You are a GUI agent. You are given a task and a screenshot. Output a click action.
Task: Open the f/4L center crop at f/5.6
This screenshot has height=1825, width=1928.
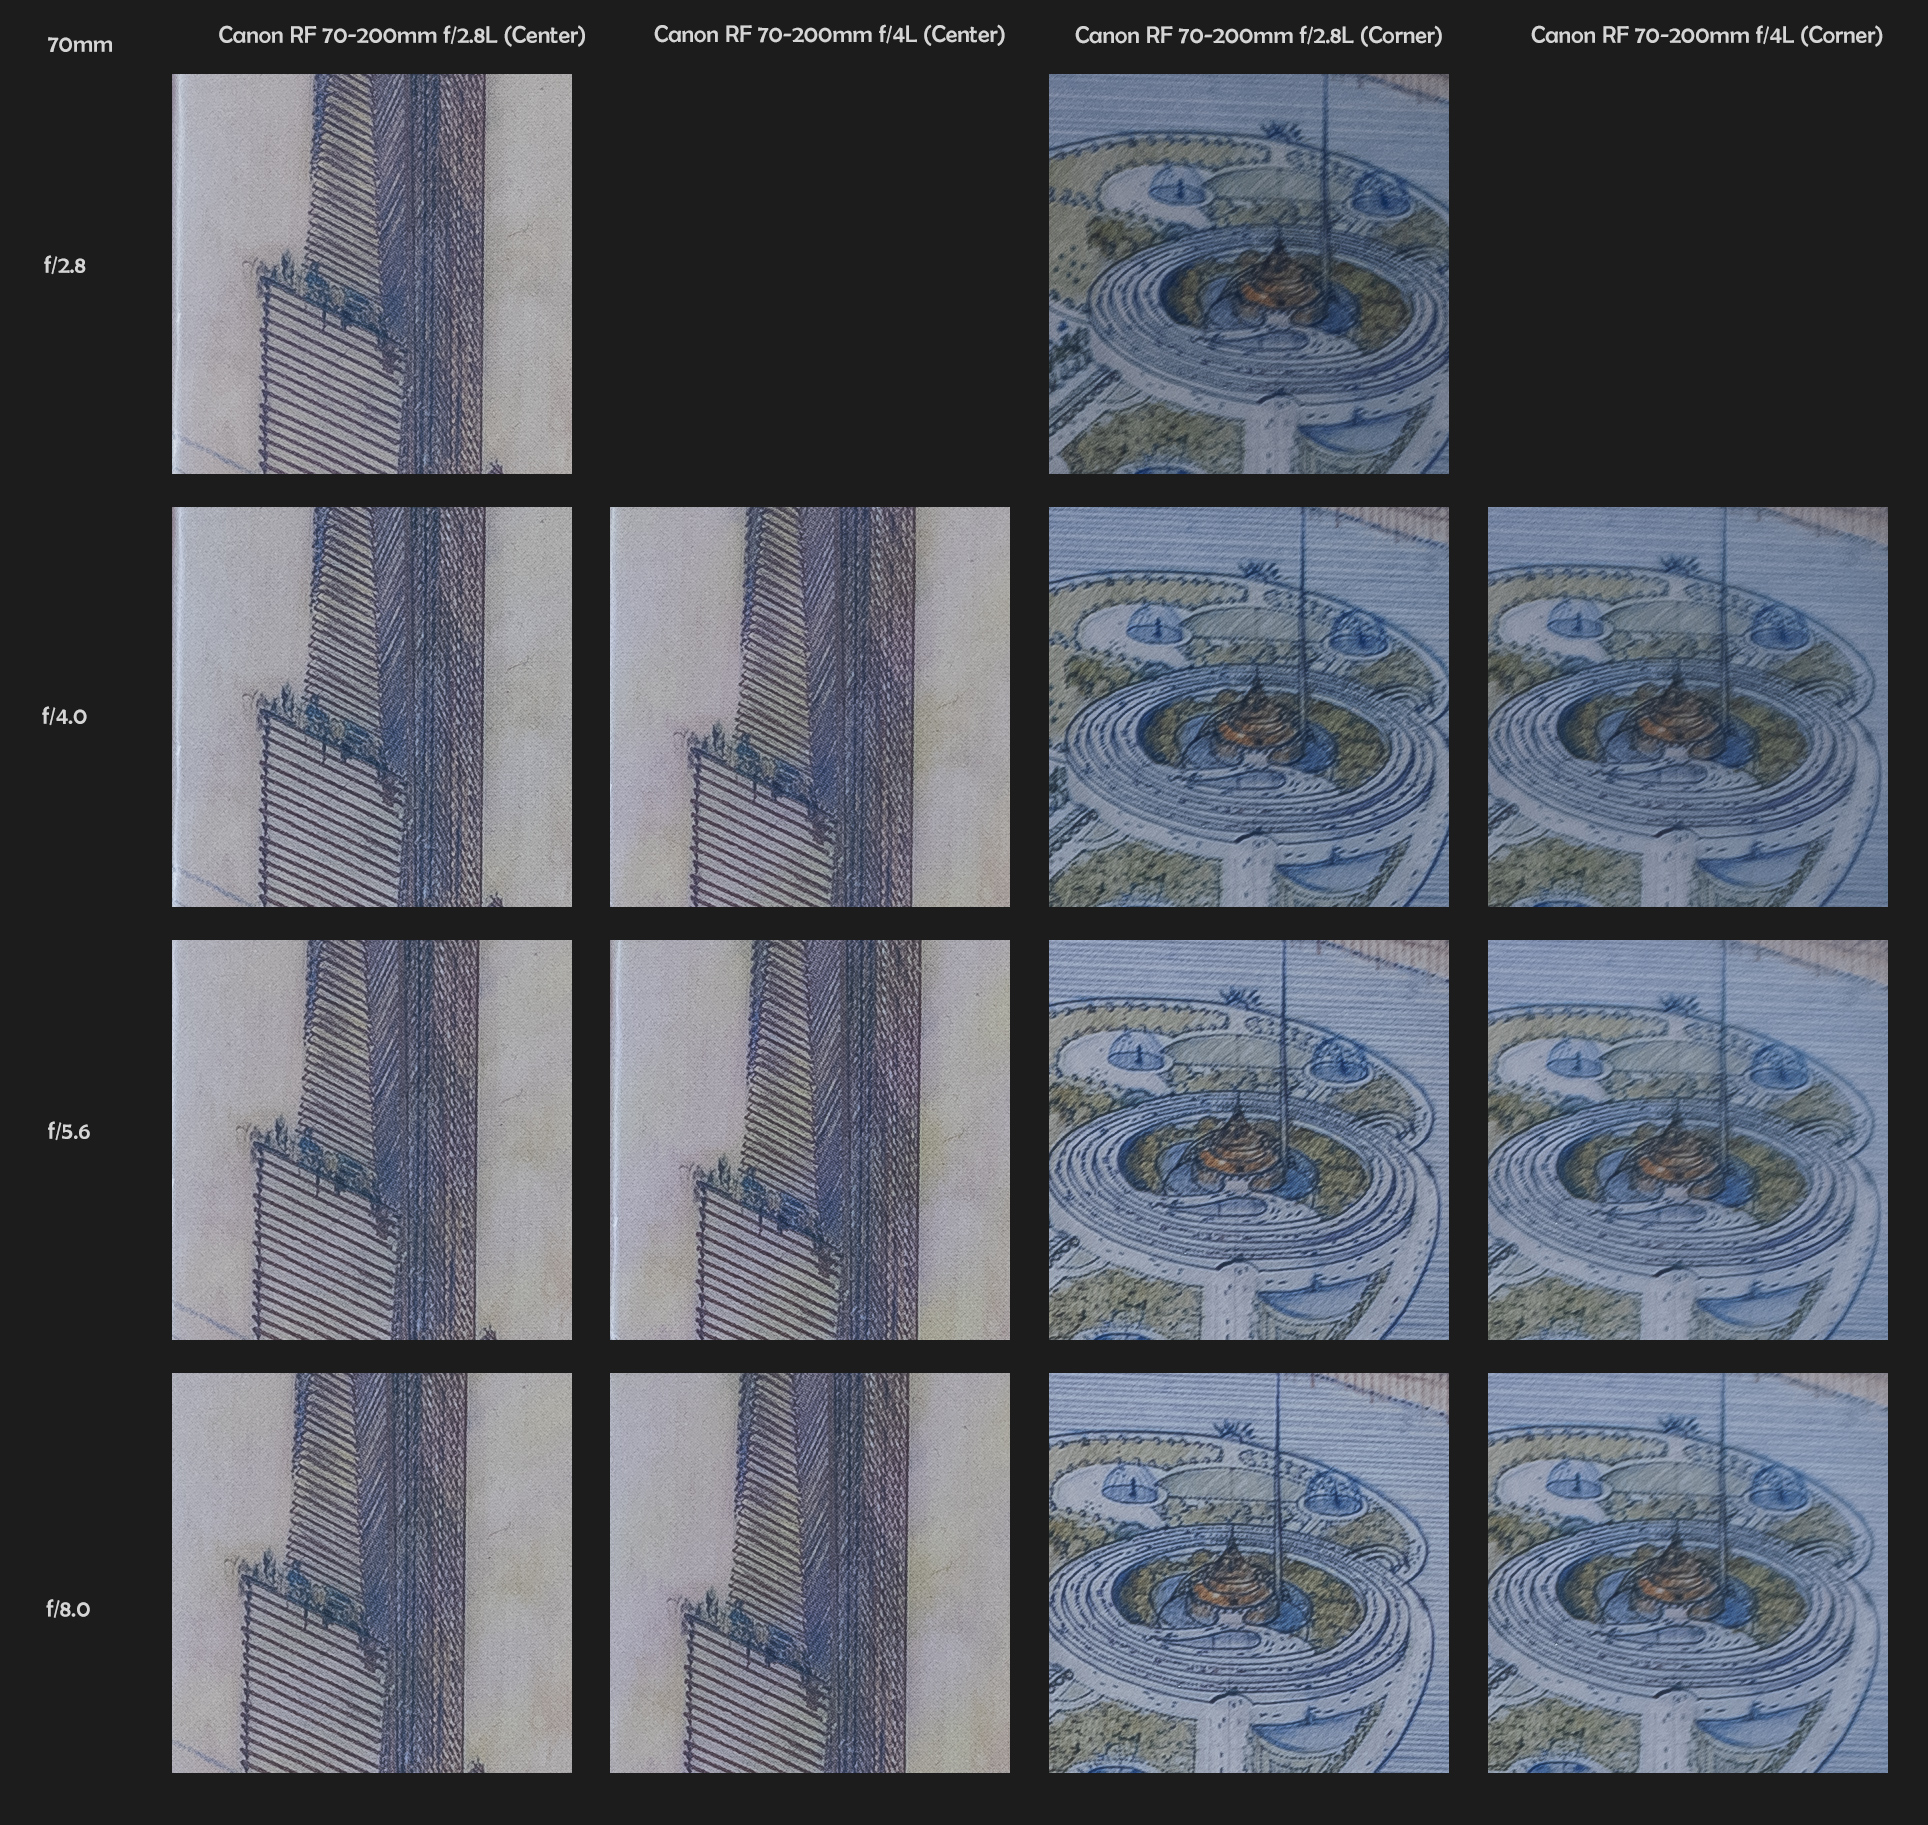pyautogui.click(x=810, y=1140)
